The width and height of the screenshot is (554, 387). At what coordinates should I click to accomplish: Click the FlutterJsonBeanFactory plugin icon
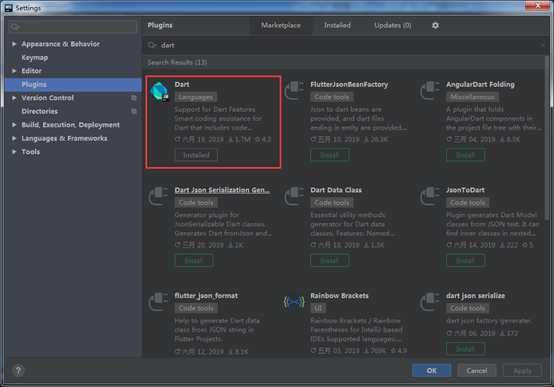294,91
